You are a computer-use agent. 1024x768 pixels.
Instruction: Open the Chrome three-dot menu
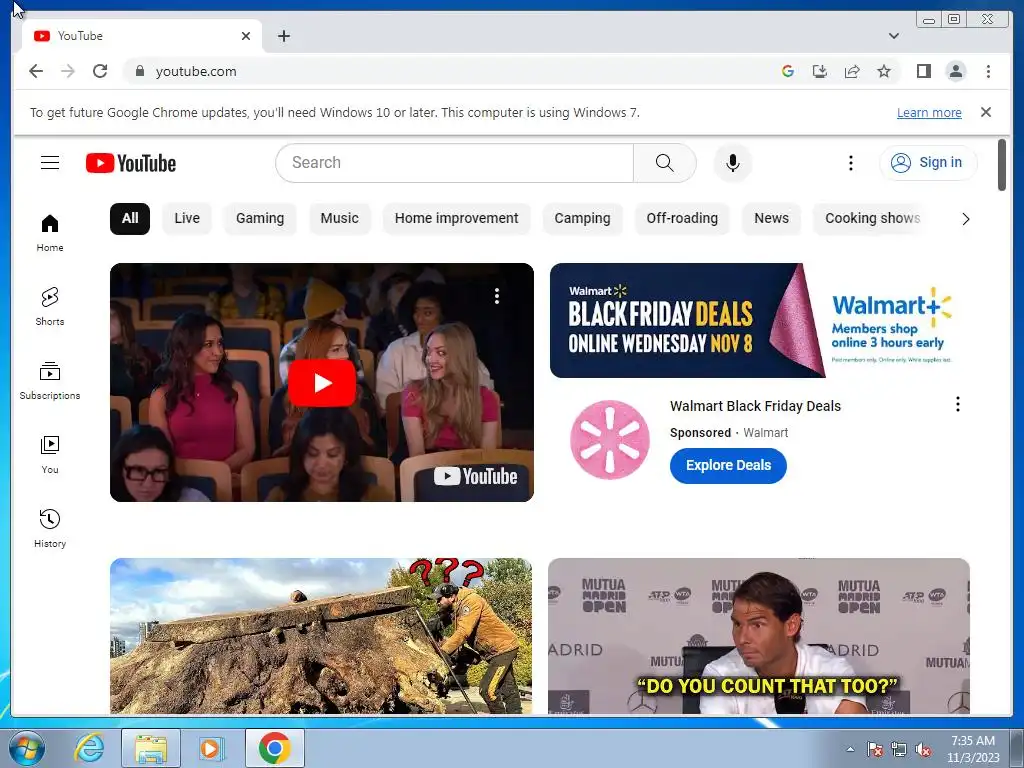tap(988, 71)
